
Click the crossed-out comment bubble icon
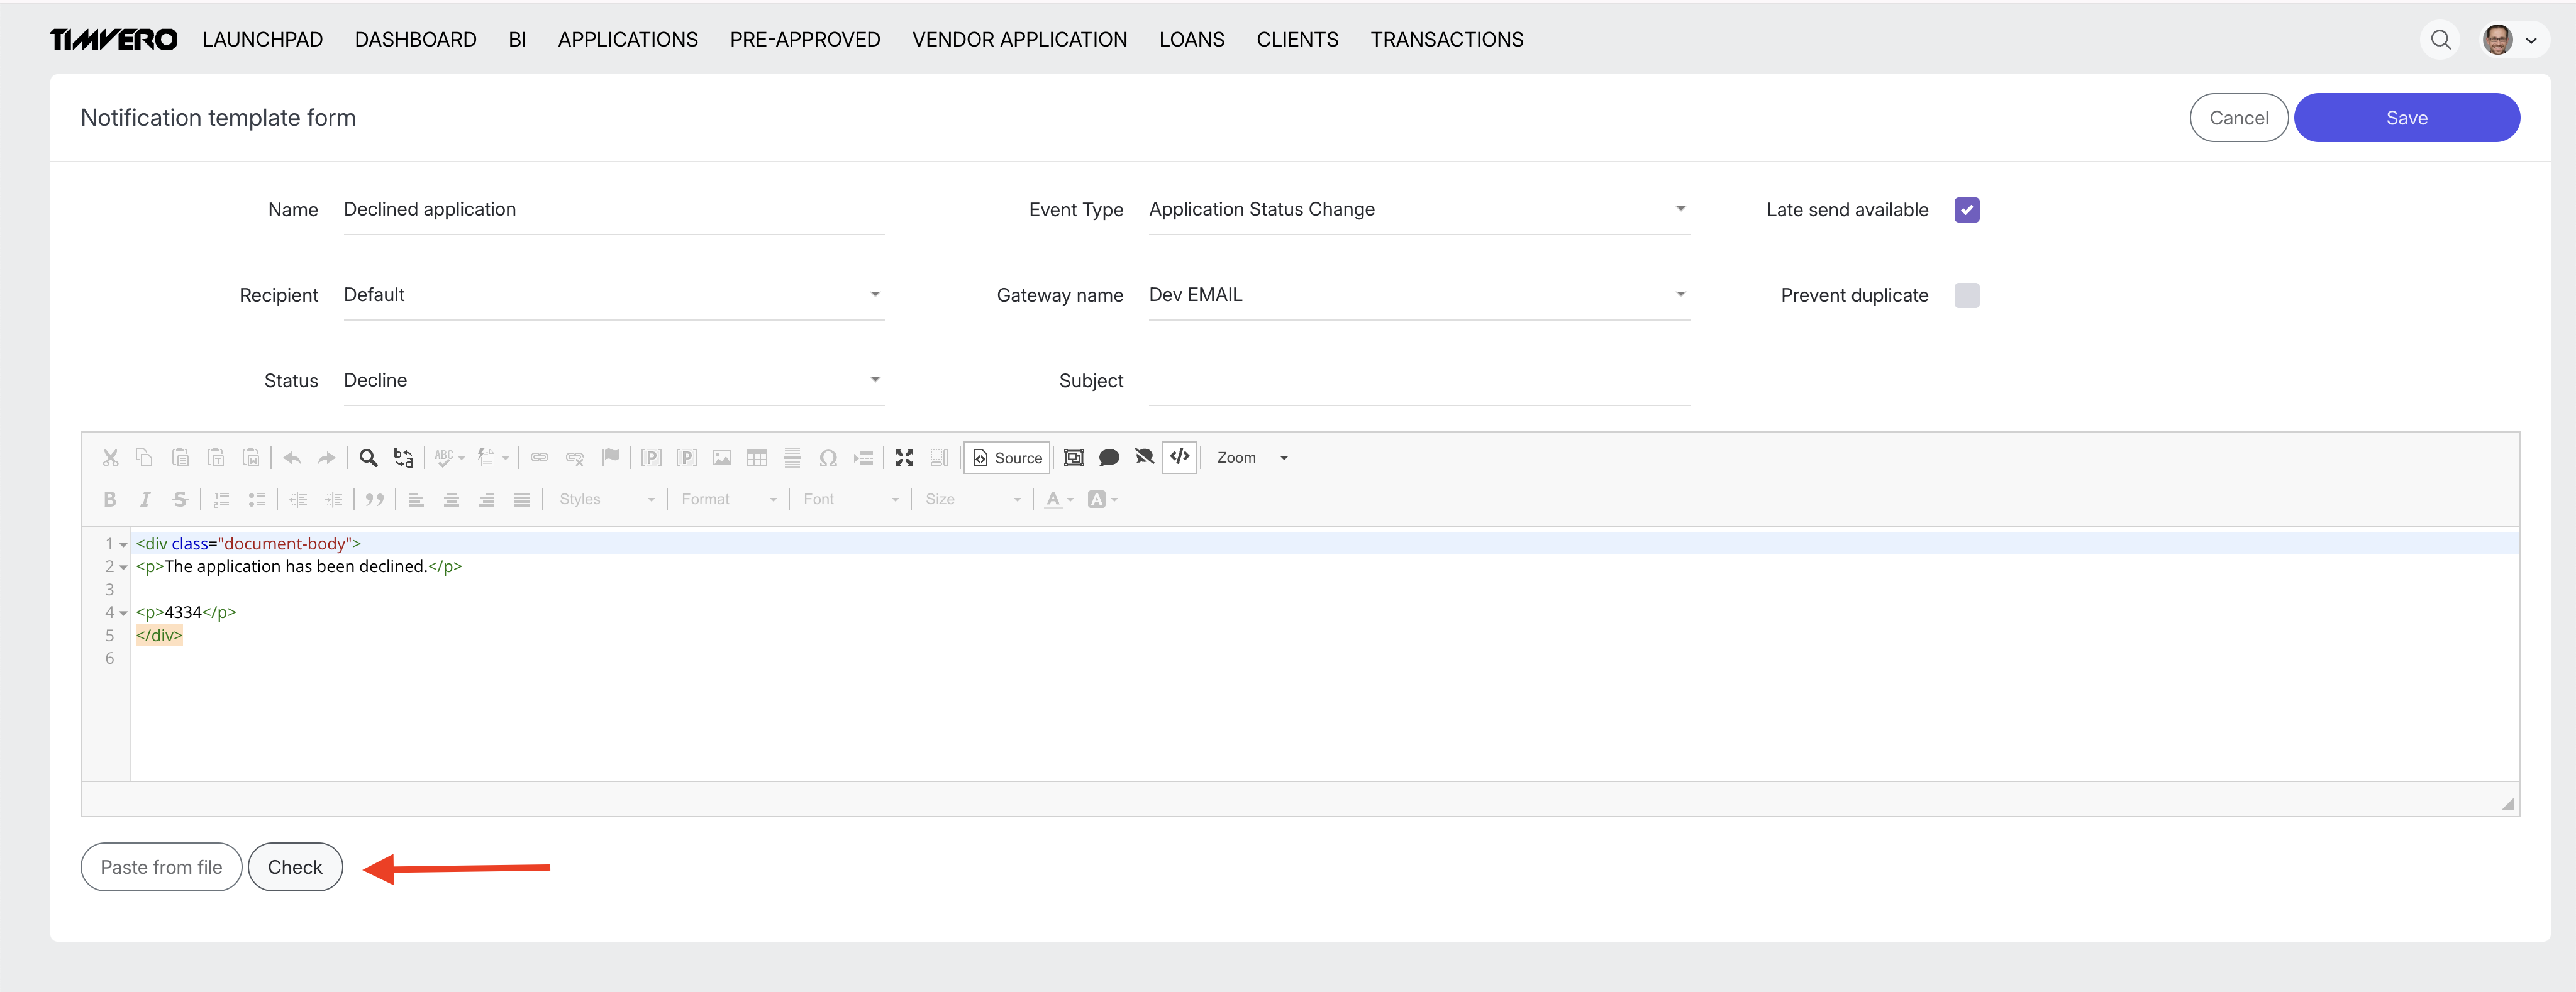click(1144, 458)
